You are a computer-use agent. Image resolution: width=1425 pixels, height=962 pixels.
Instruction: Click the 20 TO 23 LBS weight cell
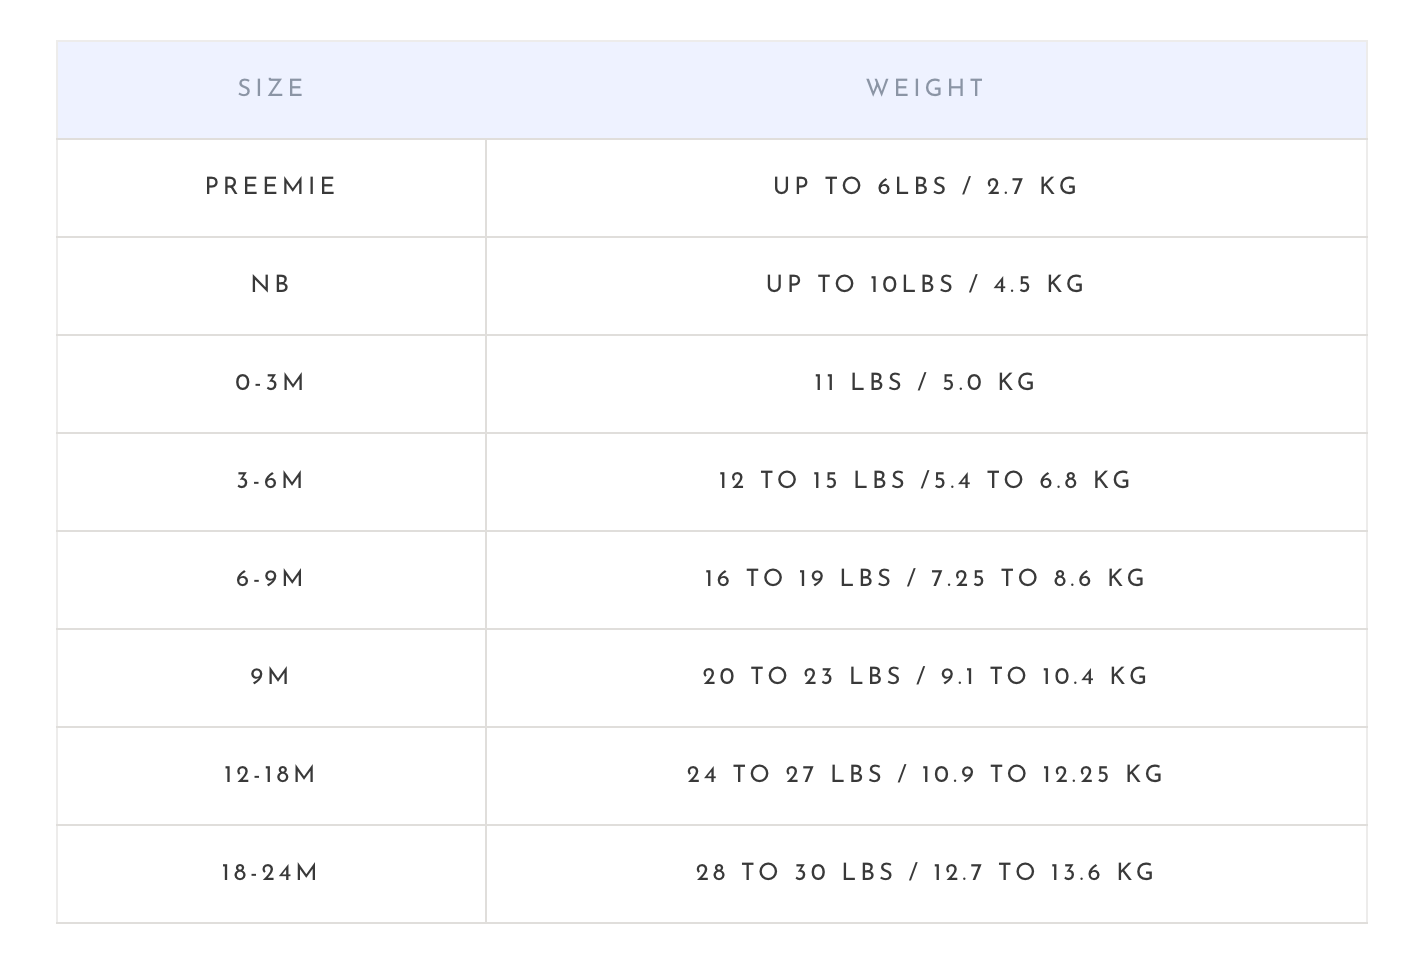pos(926,678)
